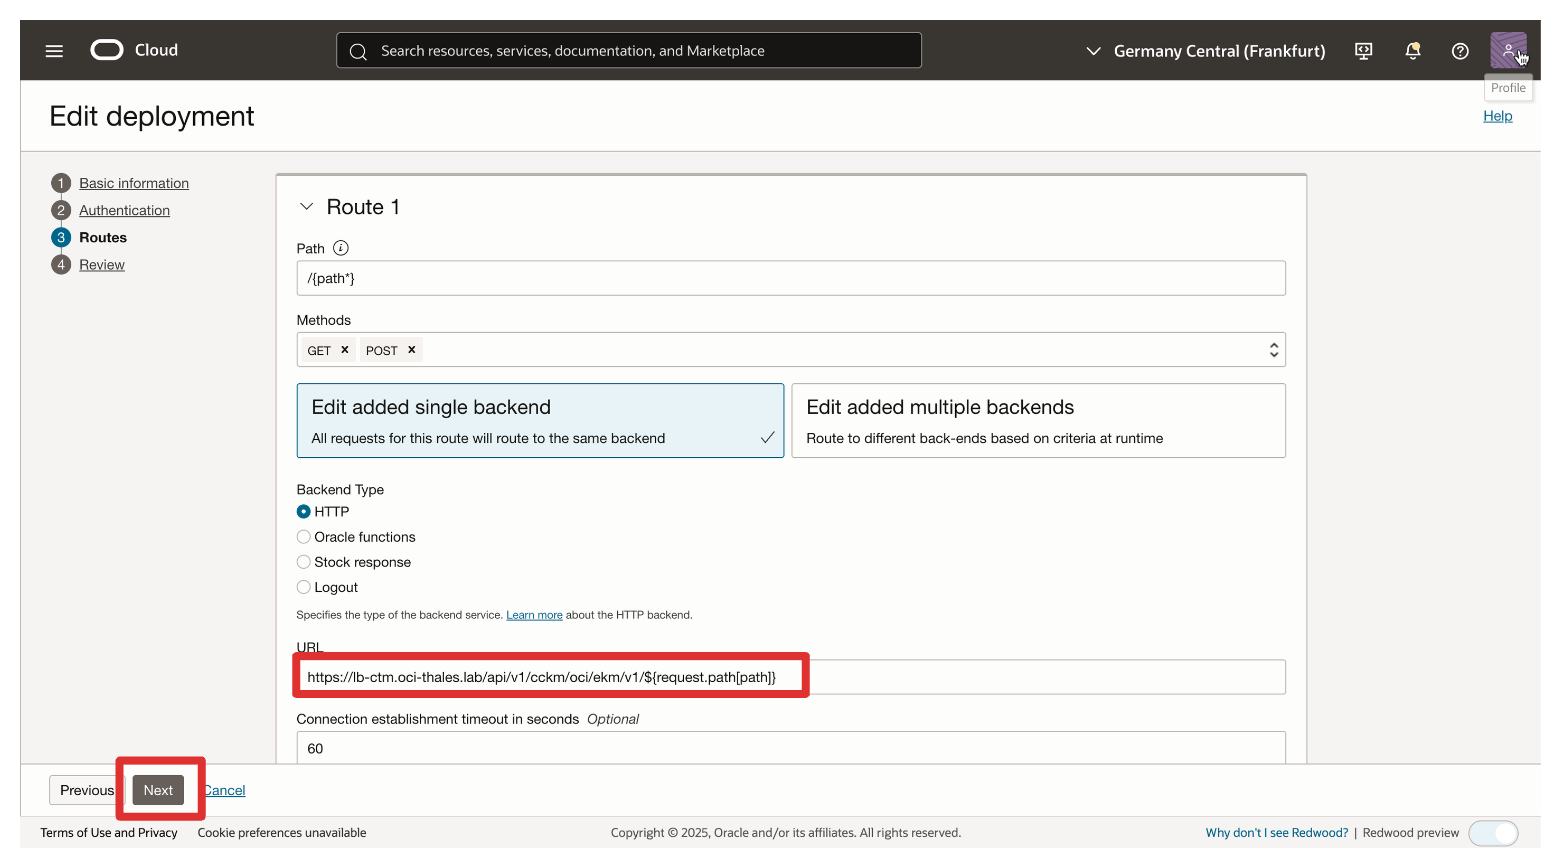Go to Basic information step
The image size is (1560, 868).
pyautogui.click(x=134, y=183)
